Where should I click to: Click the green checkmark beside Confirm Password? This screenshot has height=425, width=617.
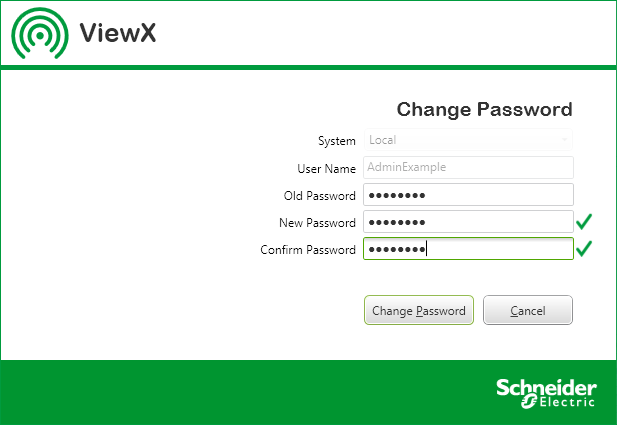point(584,249)
